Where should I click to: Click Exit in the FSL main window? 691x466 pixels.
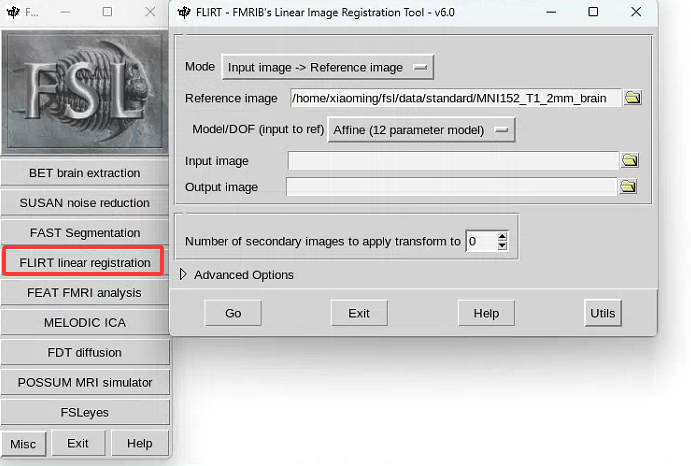pyautogui.click(x=78, y=443)
